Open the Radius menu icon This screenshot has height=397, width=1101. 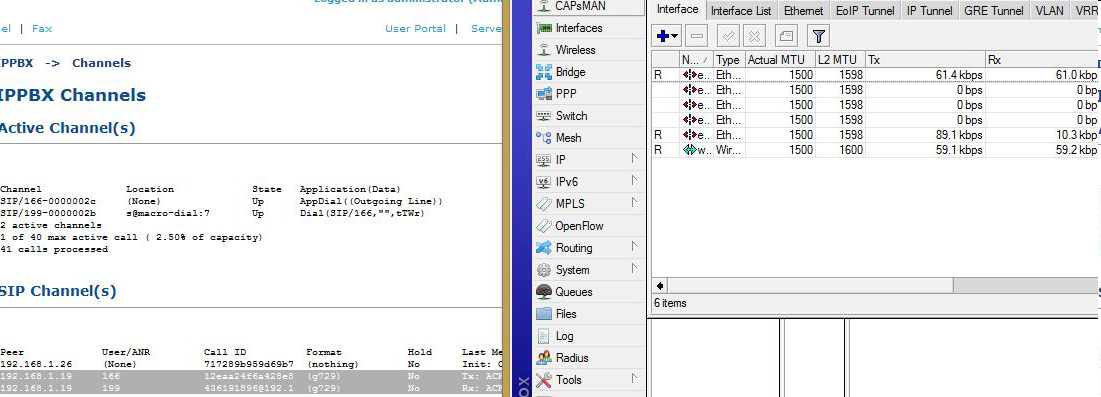coord(543,358)
